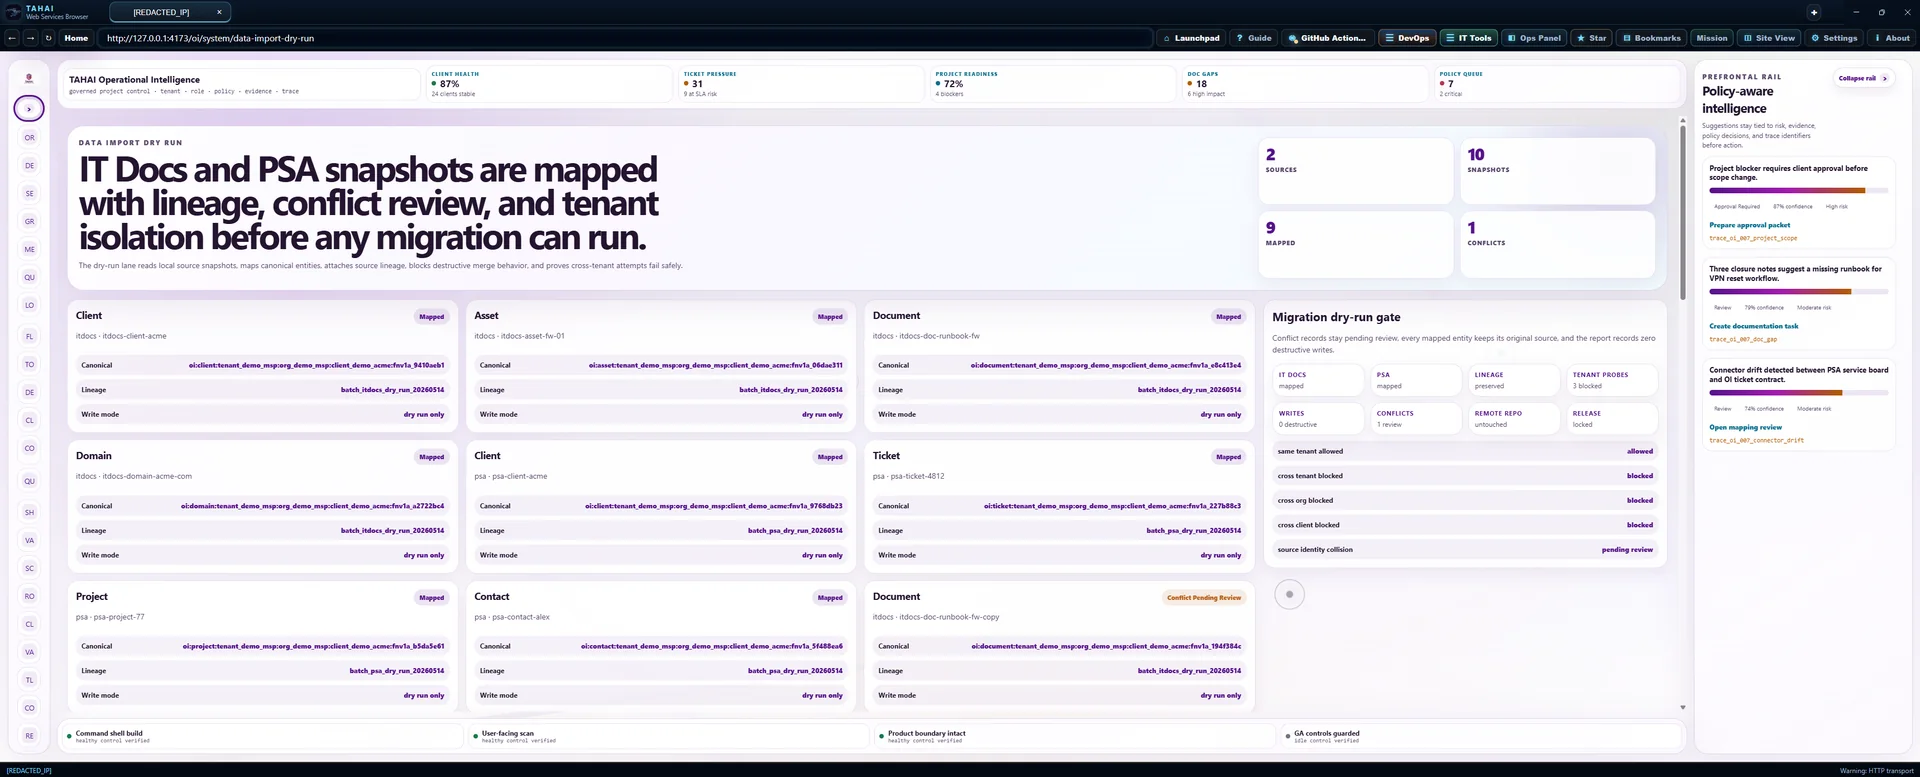This screenshot has height=777, width=1920.
Task: Follow the Create documentation task link
Action: pyautogui.click(x=1753, y=326)
